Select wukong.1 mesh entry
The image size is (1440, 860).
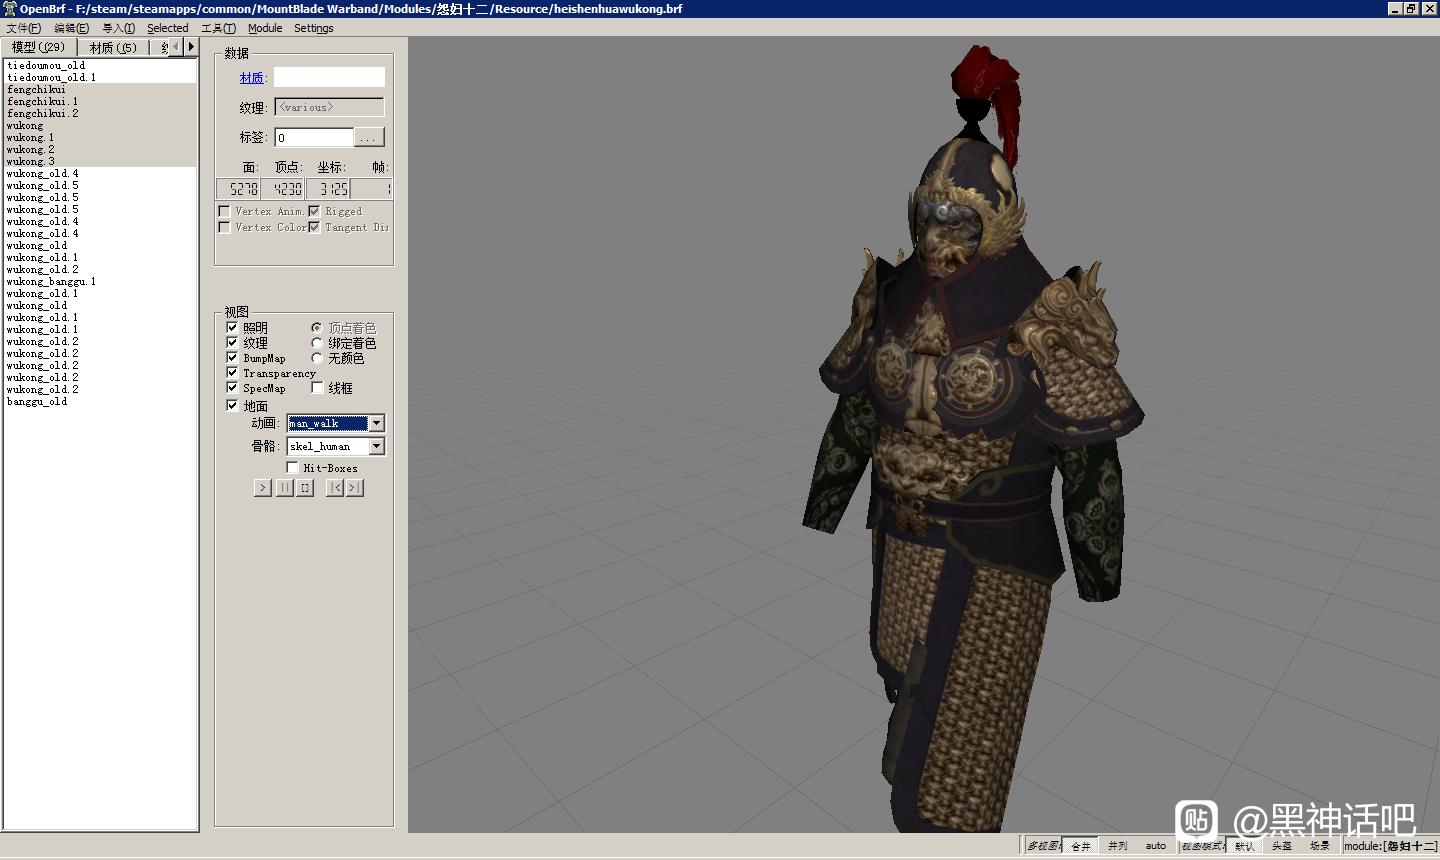tap(101, 137)
